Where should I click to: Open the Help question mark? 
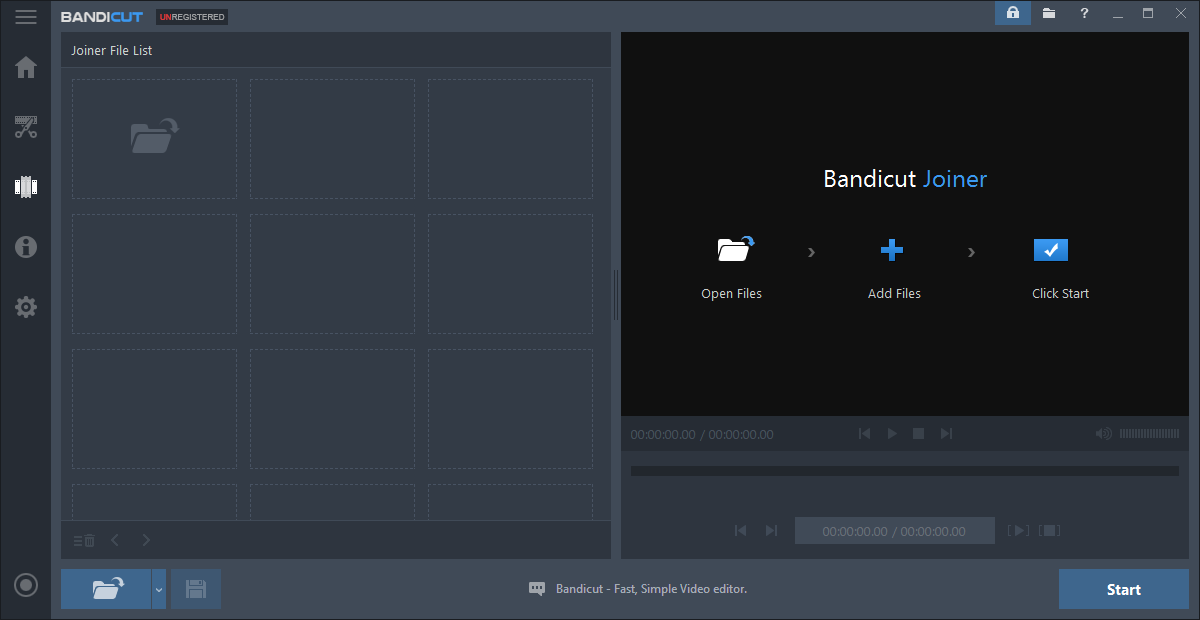click(1084, 13)
